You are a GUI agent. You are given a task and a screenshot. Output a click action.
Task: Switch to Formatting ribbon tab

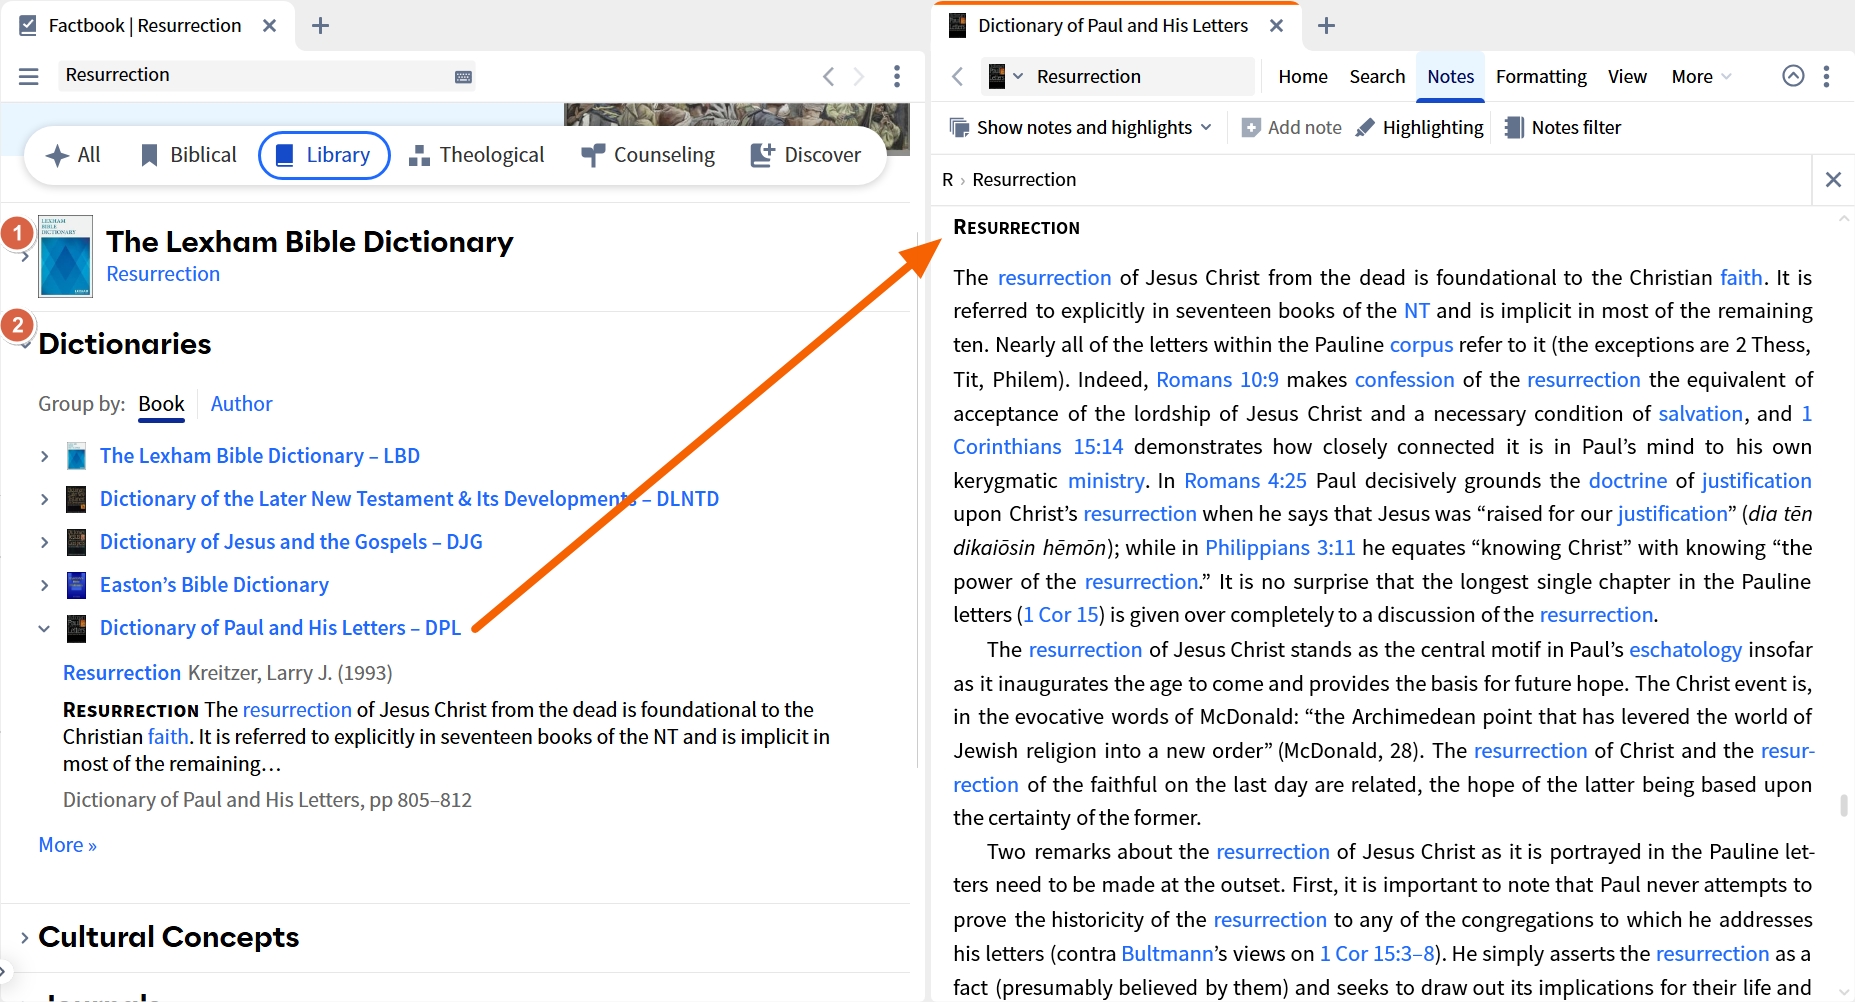[x=1541, y=77]
